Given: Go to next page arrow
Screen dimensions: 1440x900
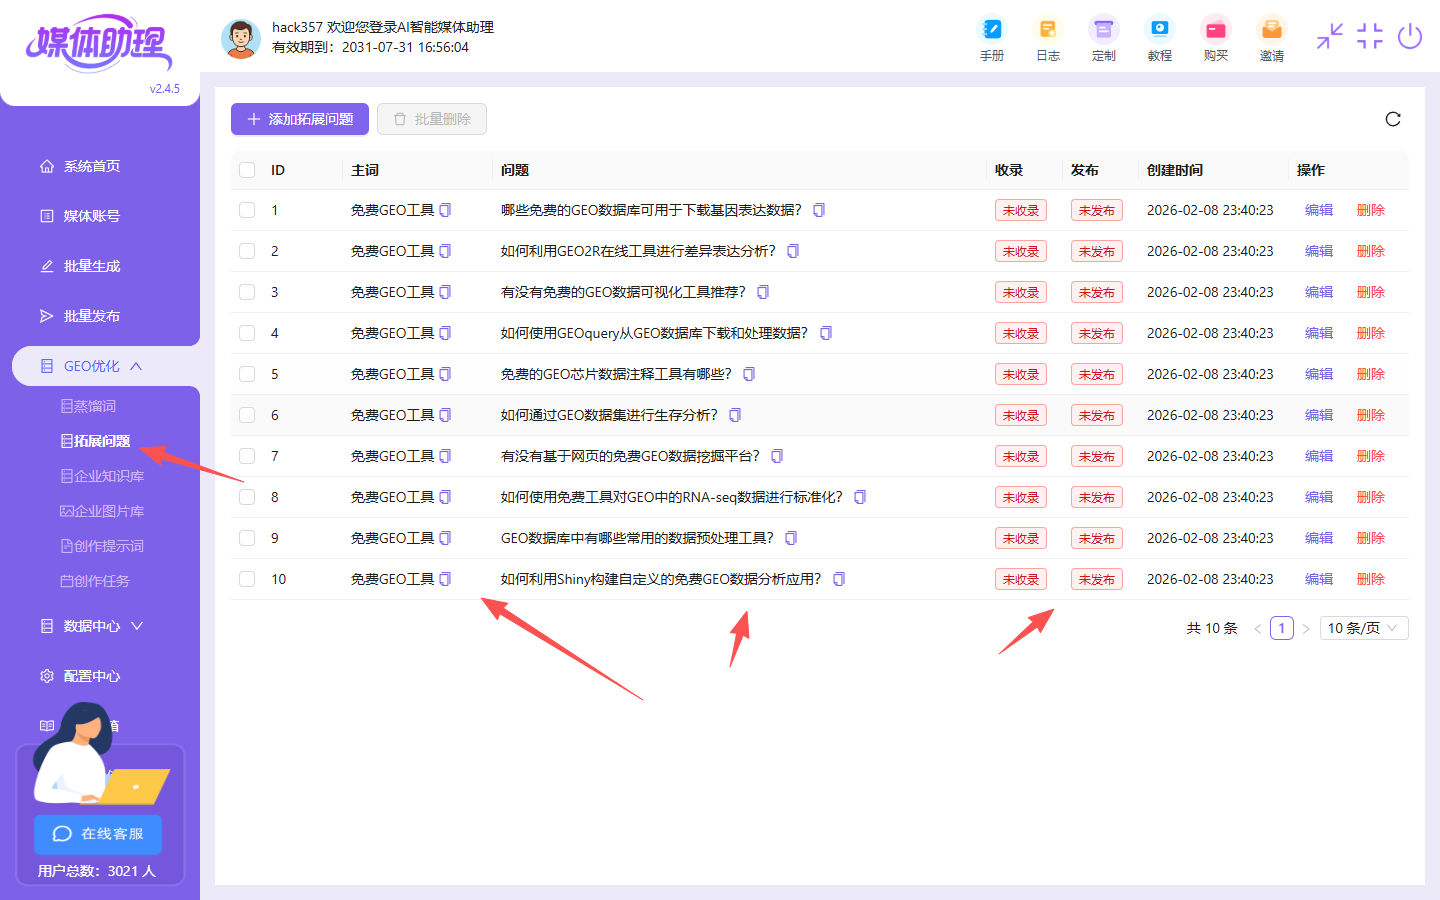Looking at the screenshot, I should click(x=1306, y=628).
